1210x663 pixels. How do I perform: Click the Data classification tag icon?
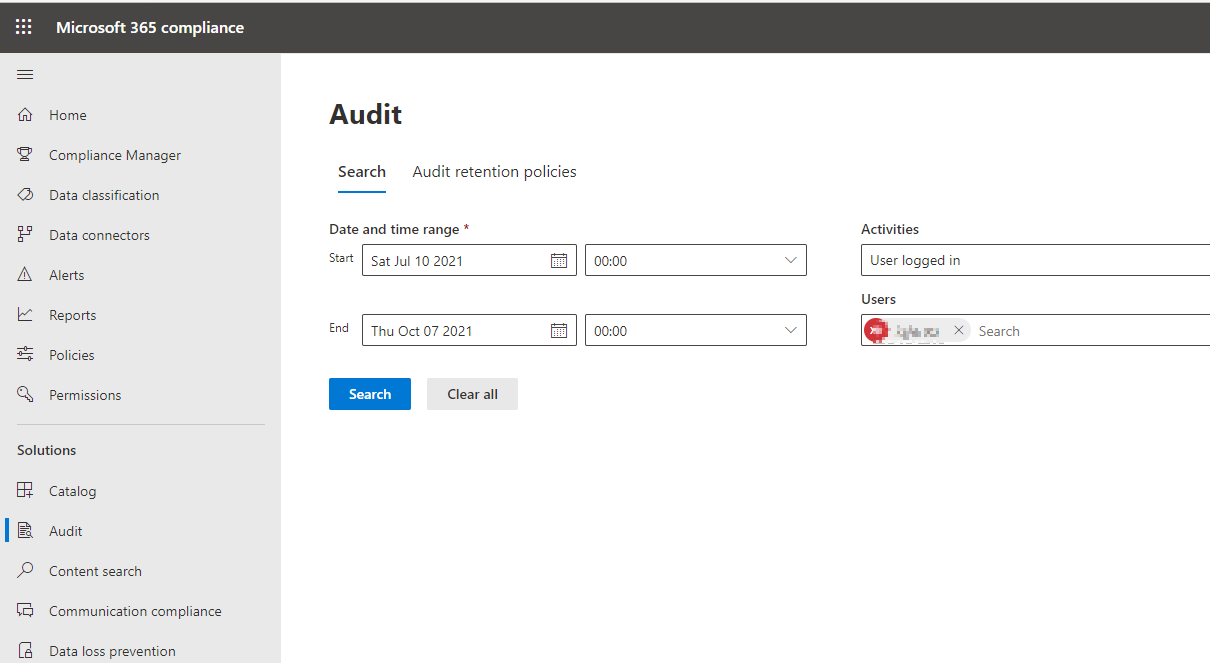pos(26,195)
